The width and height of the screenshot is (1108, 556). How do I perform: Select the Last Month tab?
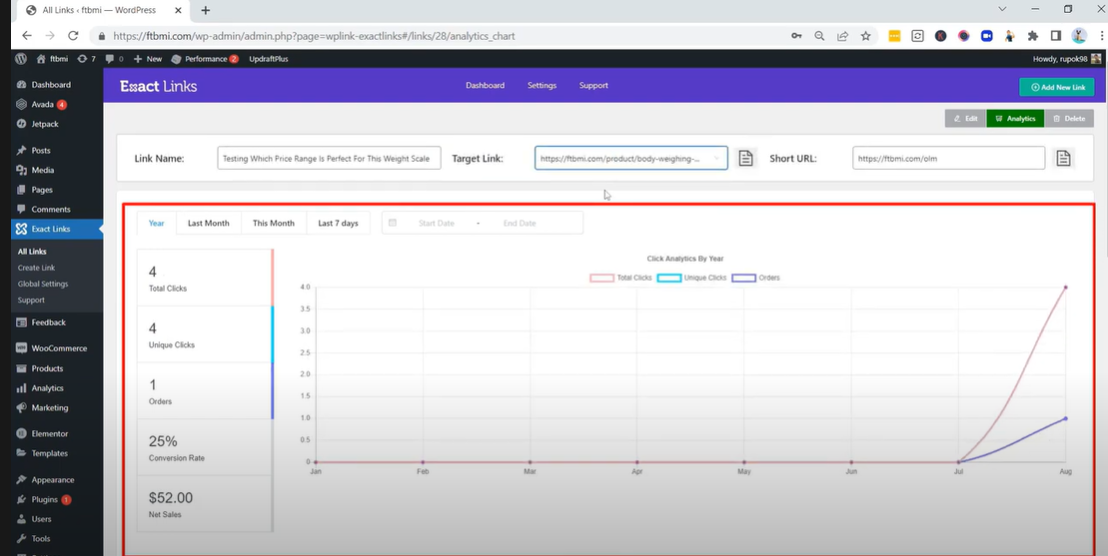point(208,223)
